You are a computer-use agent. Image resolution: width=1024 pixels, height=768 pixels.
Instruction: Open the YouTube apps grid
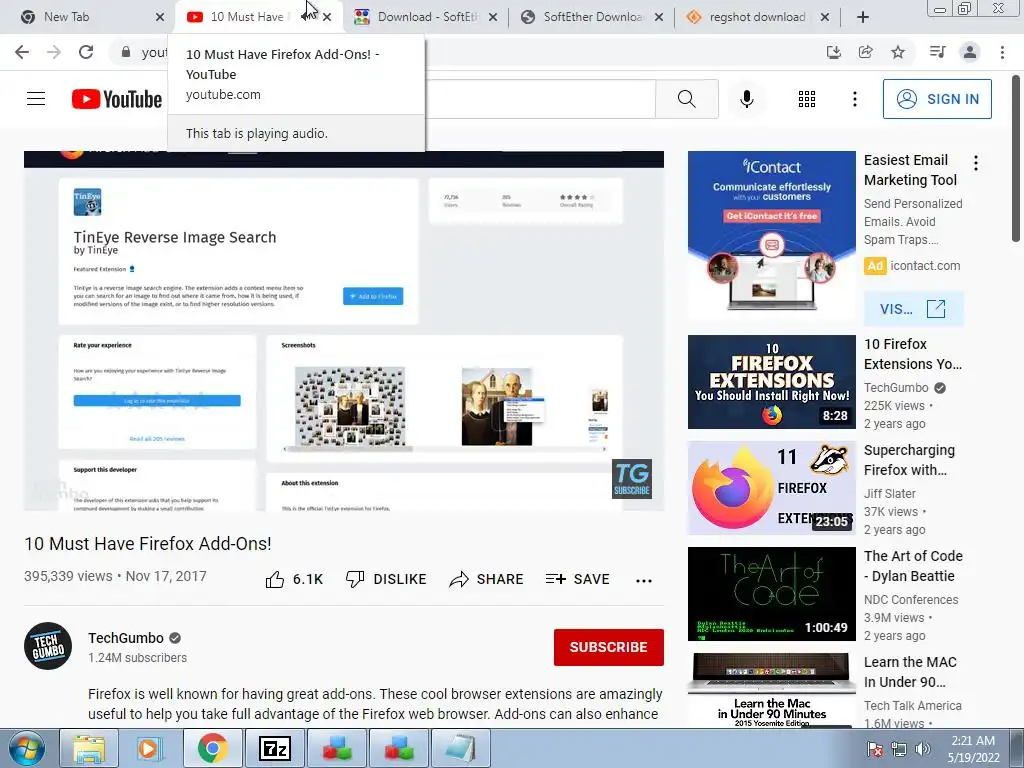click(x=807, y=99)
